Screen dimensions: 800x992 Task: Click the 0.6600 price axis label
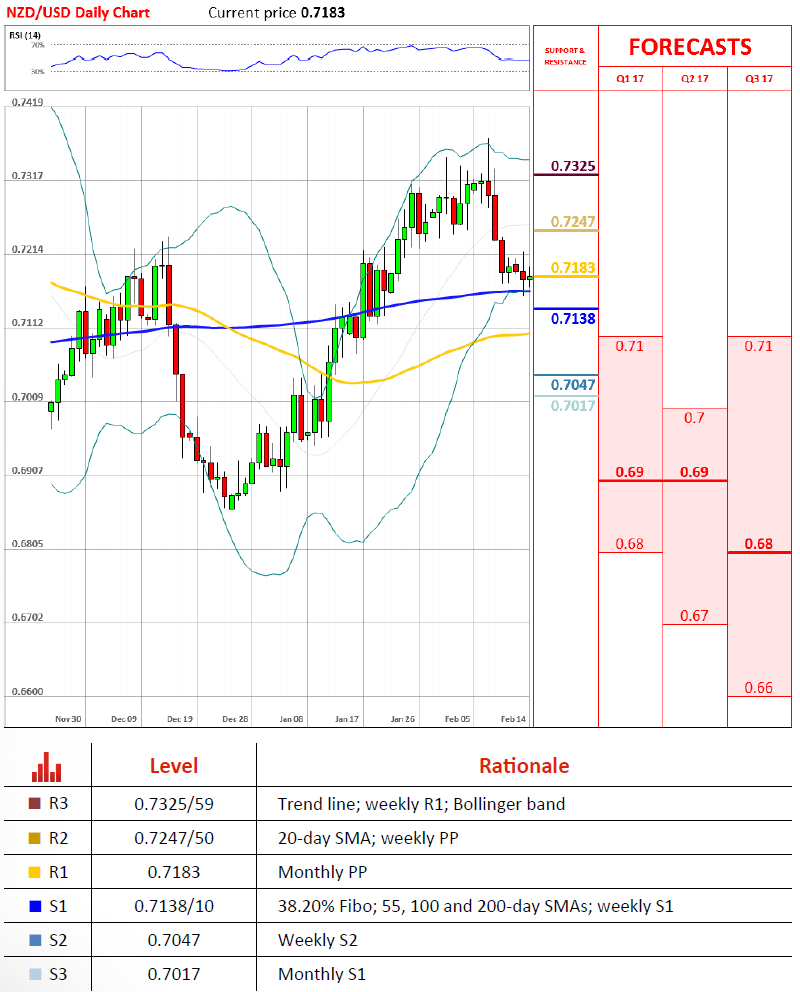(x=28, y=691)
